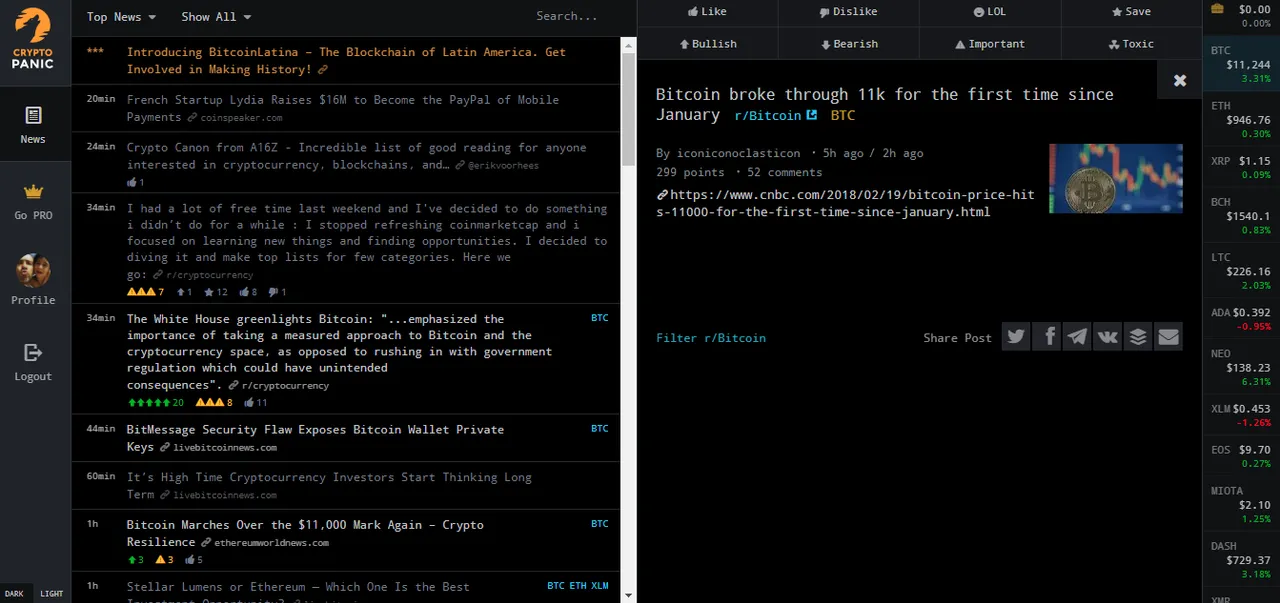Screen dimensions: 1280x603
Task: Open BitMessage Security Flaw headline
Action: click(x=315, y=438)
